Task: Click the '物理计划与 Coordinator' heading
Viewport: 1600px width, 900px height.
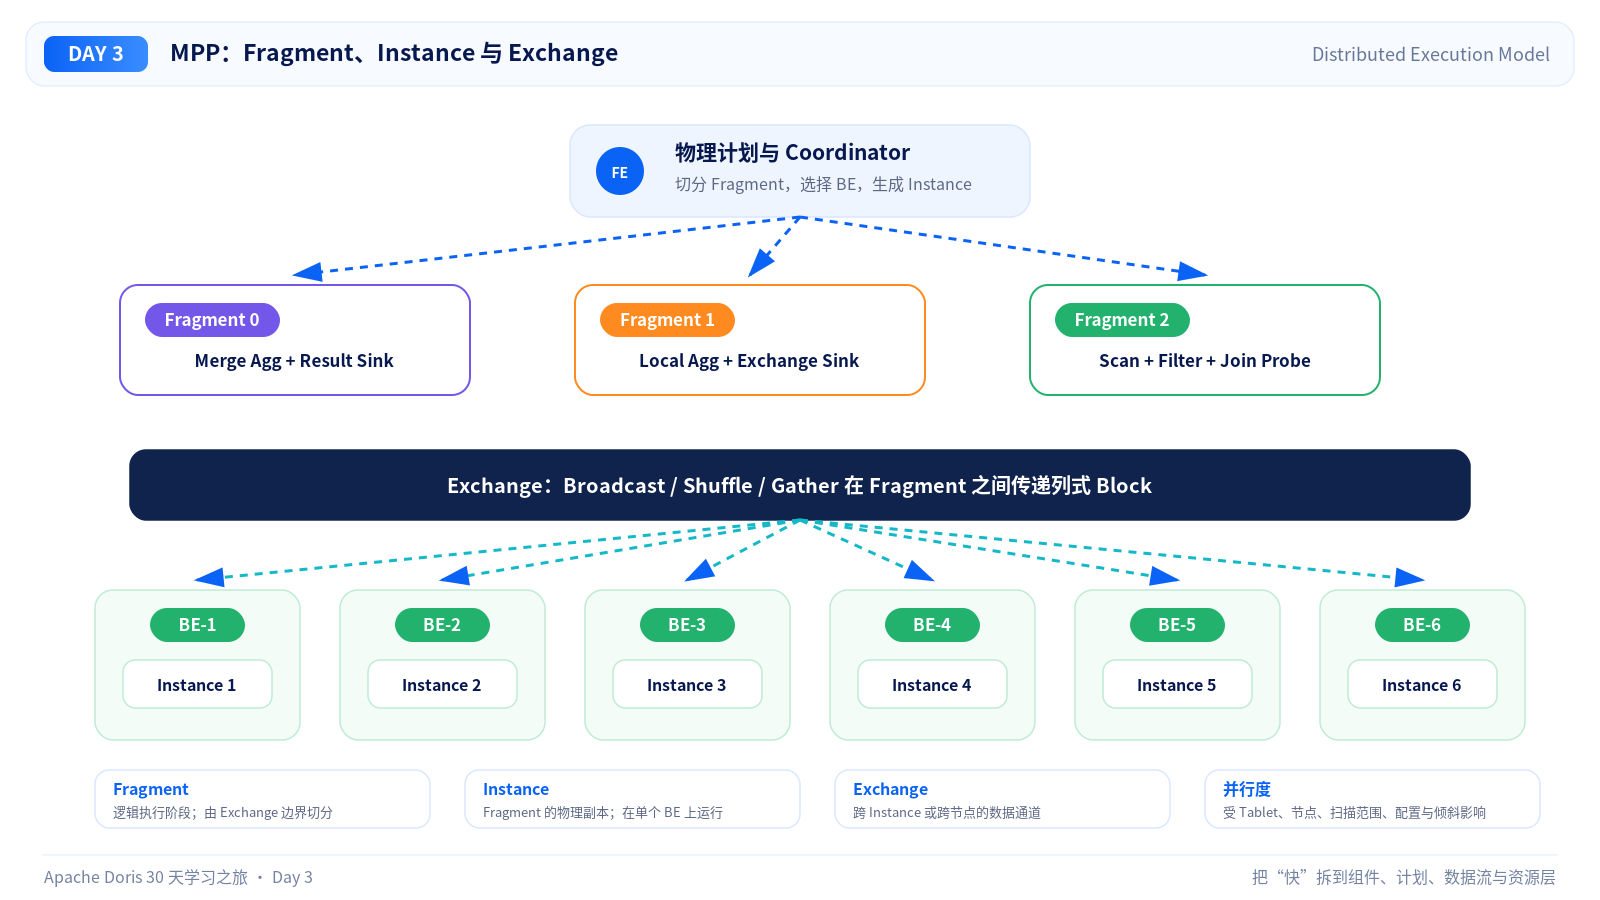Action: tap(792, 152)
